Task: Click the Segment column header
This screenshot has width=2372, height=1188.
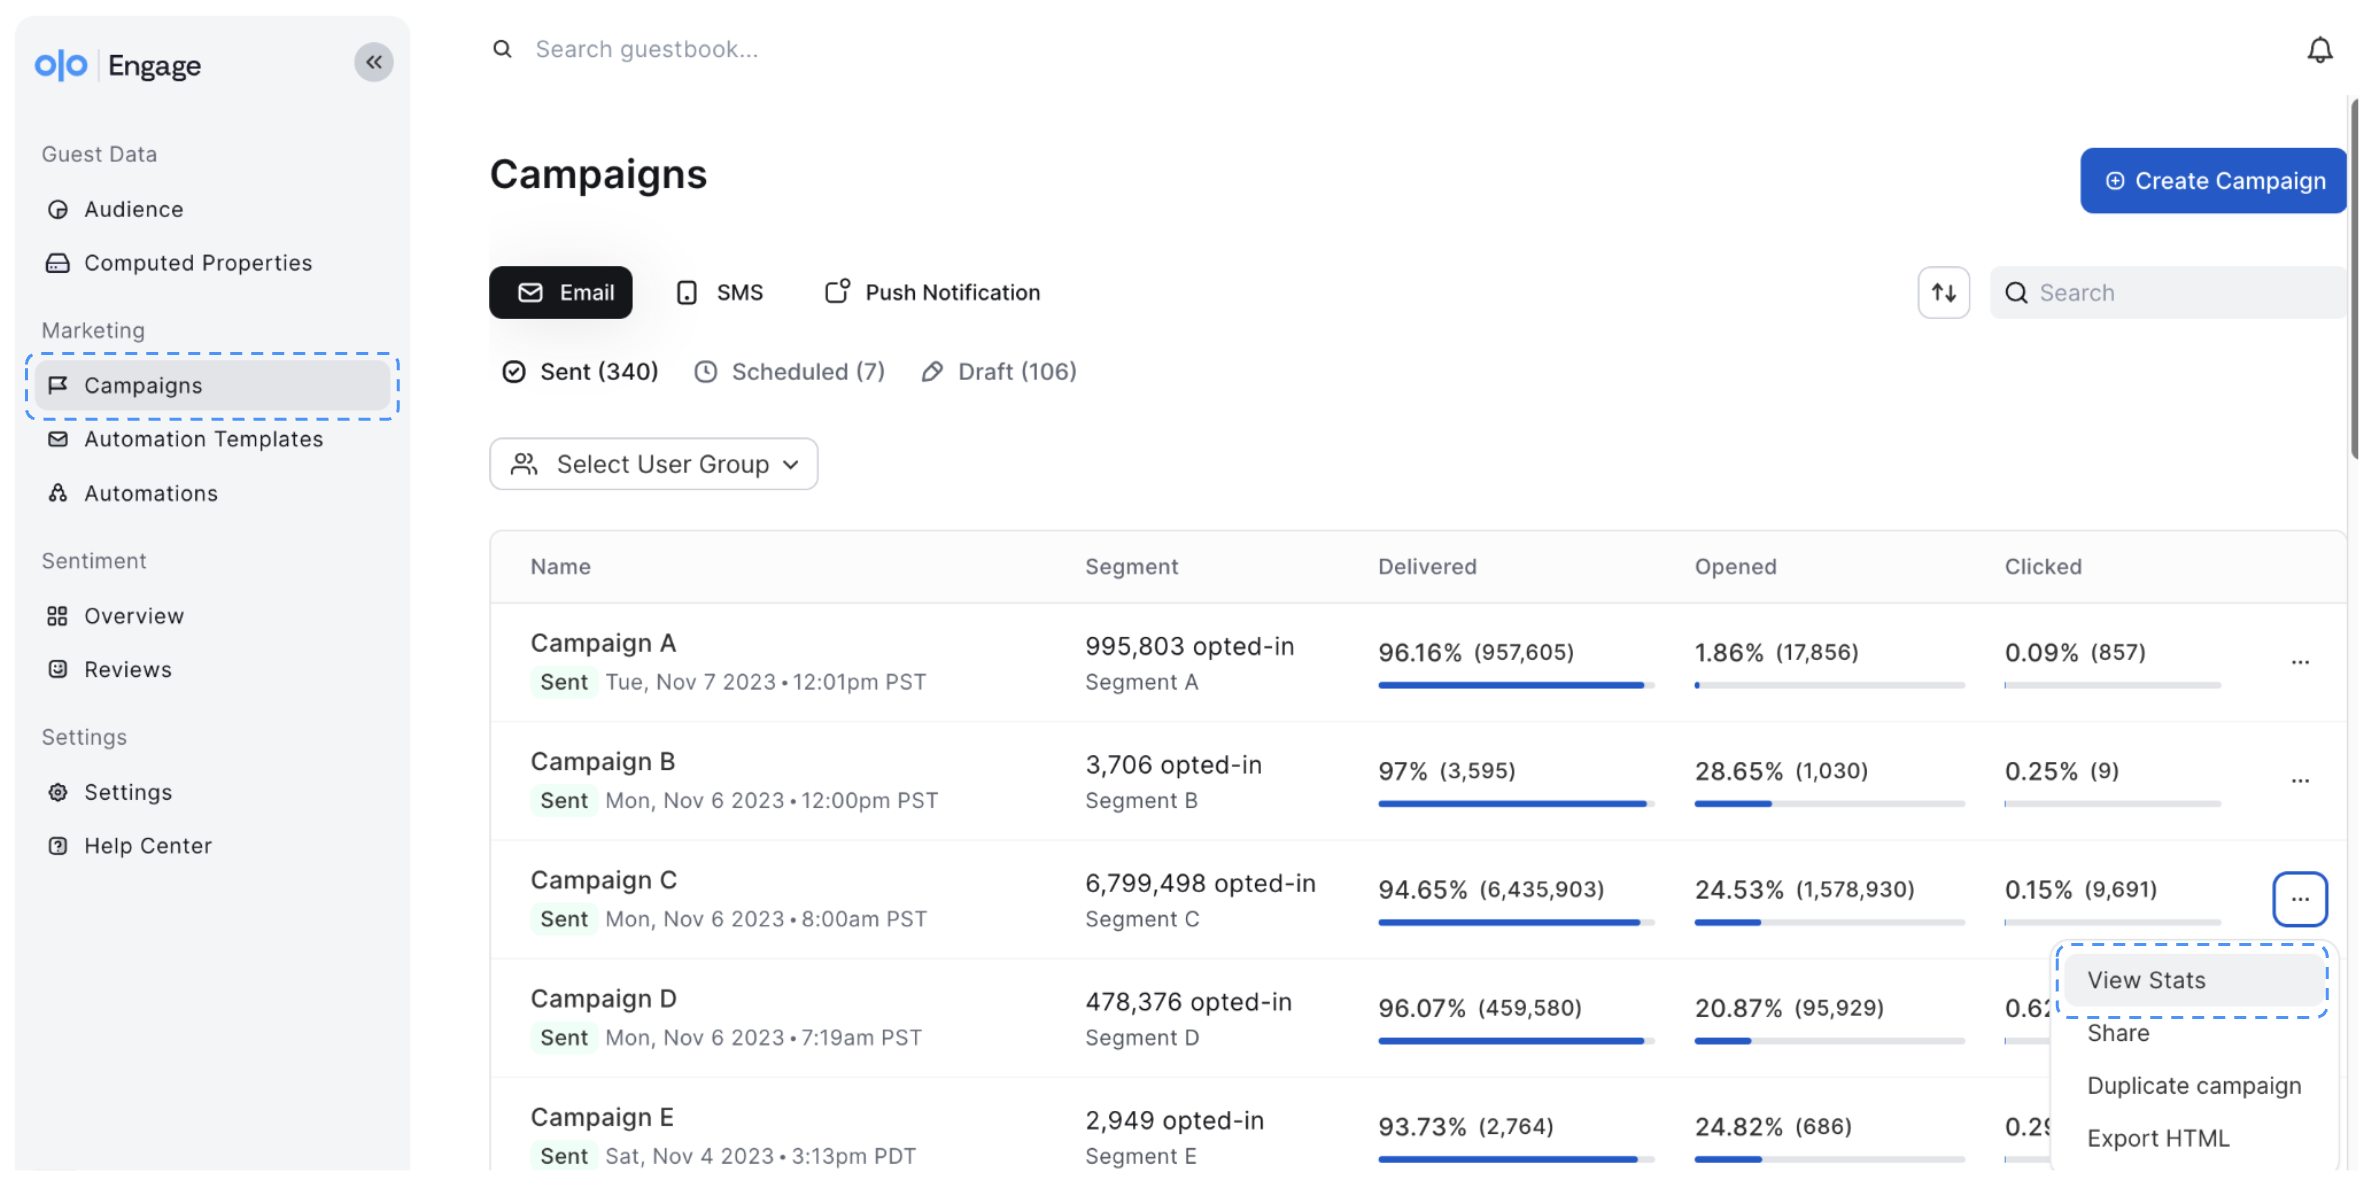Action: click(1131, 567)
